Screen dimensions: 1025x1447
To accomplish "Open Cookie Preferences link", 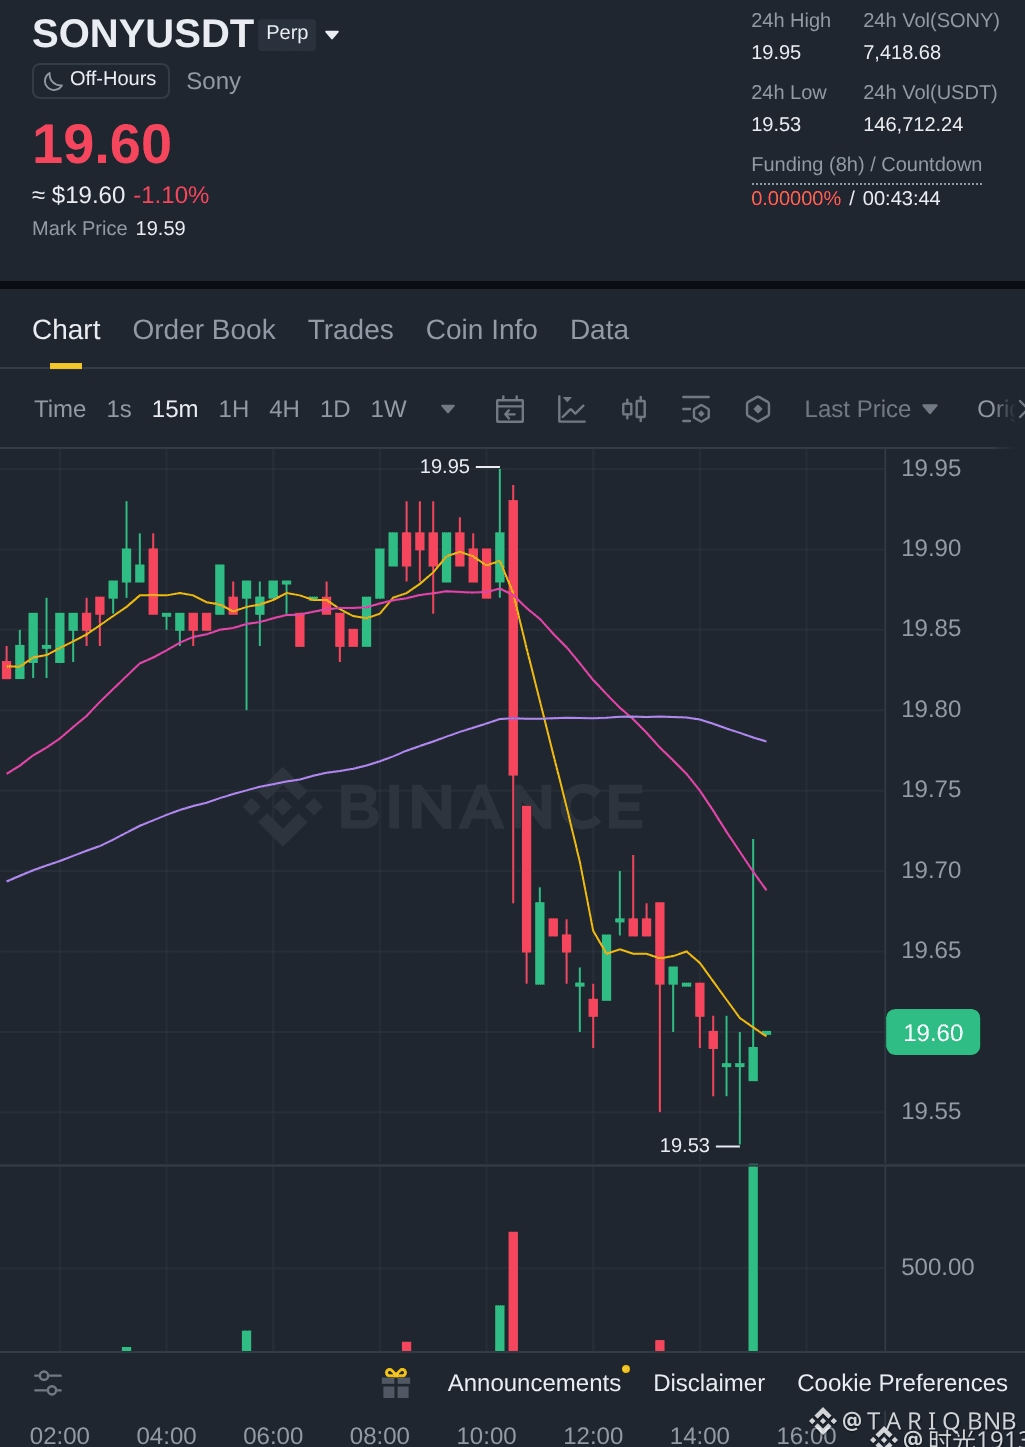I will click(x=902, y=1383).
